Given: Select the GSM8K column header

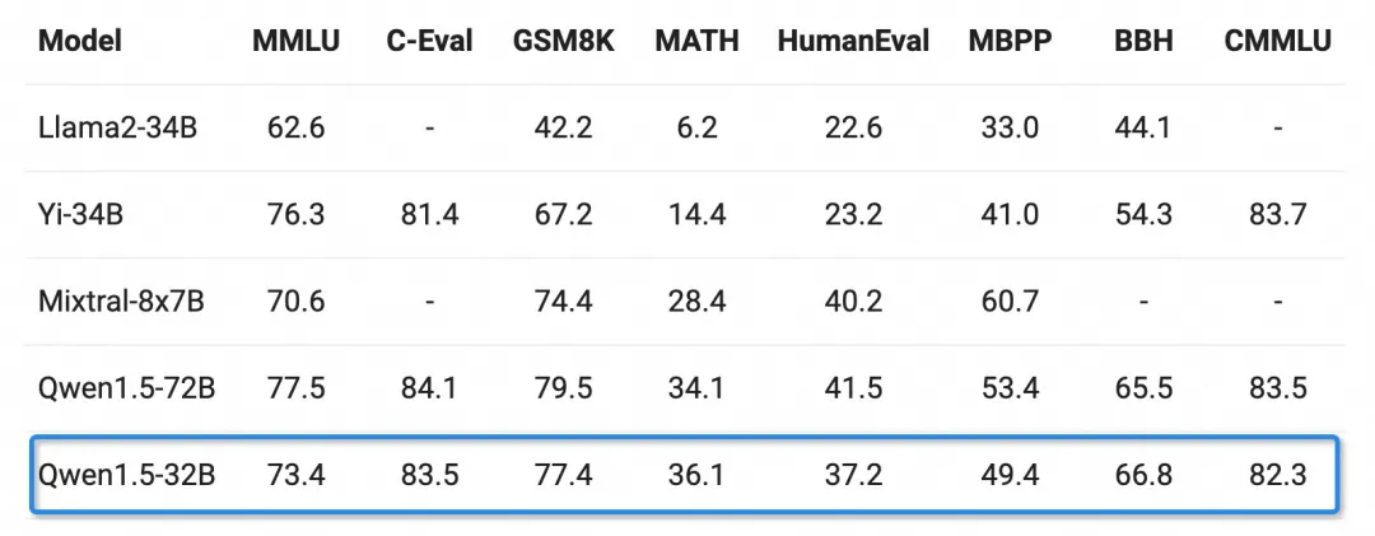Looking at the screenshot, I should [x=564, y=41].
